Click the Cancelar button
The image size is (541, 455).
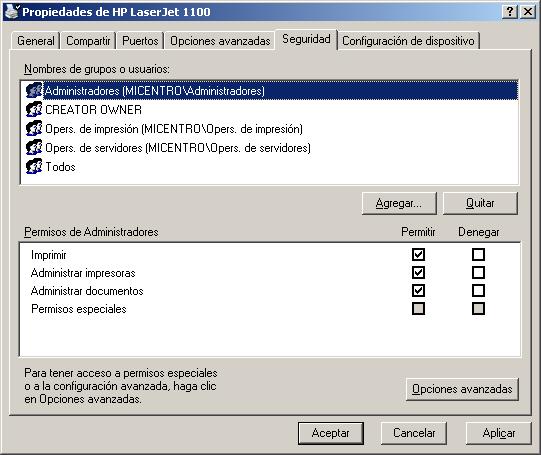414,433
